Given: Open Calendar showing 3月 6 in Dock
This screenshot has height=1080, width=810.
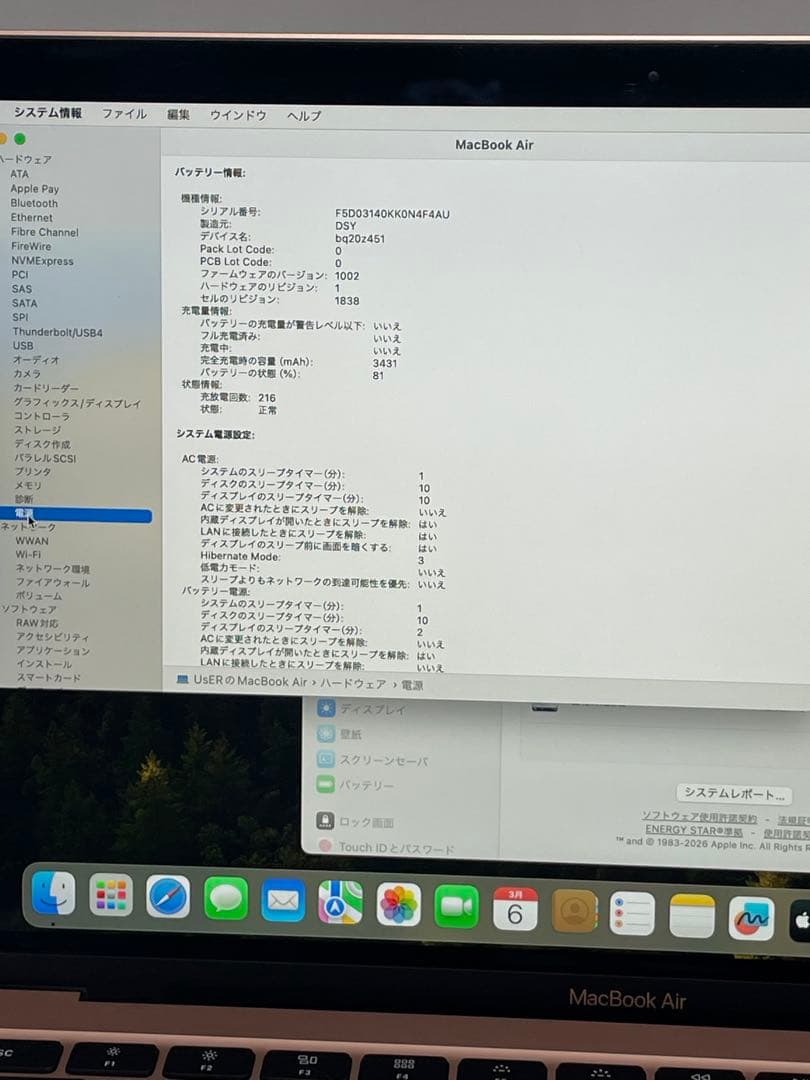Looking at the screenshot, I should point(515,908).
